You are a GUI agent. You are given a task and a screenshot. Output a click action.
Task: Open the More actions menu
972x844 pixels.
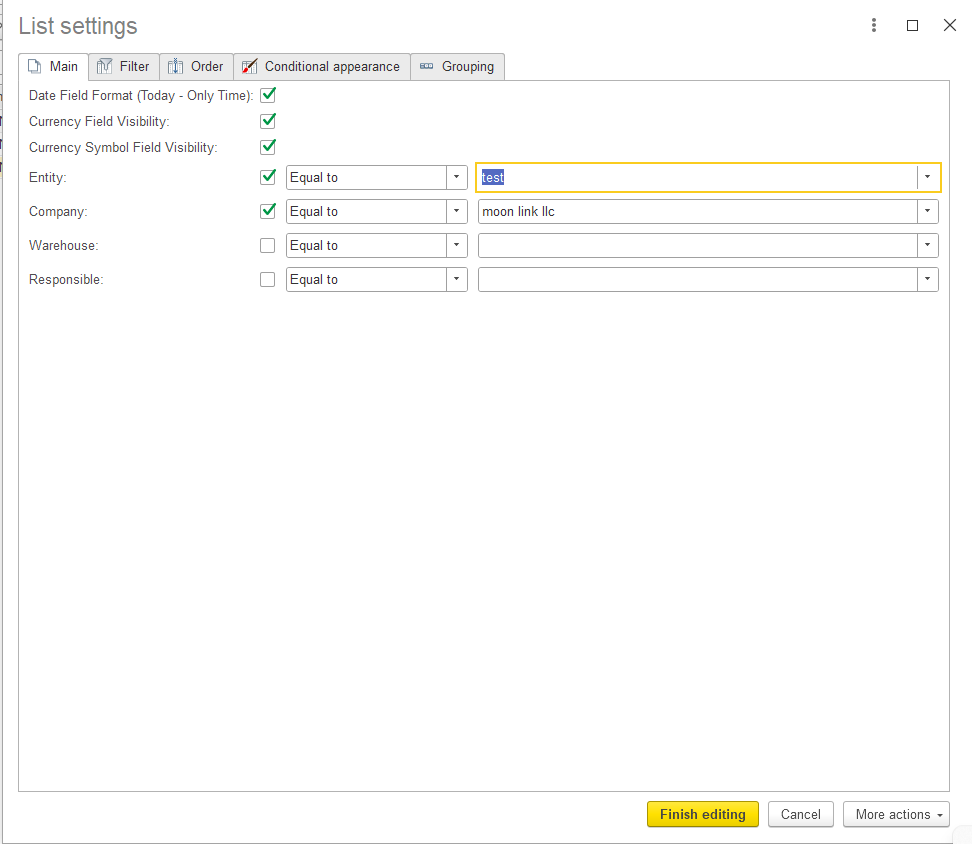point(896,814)
